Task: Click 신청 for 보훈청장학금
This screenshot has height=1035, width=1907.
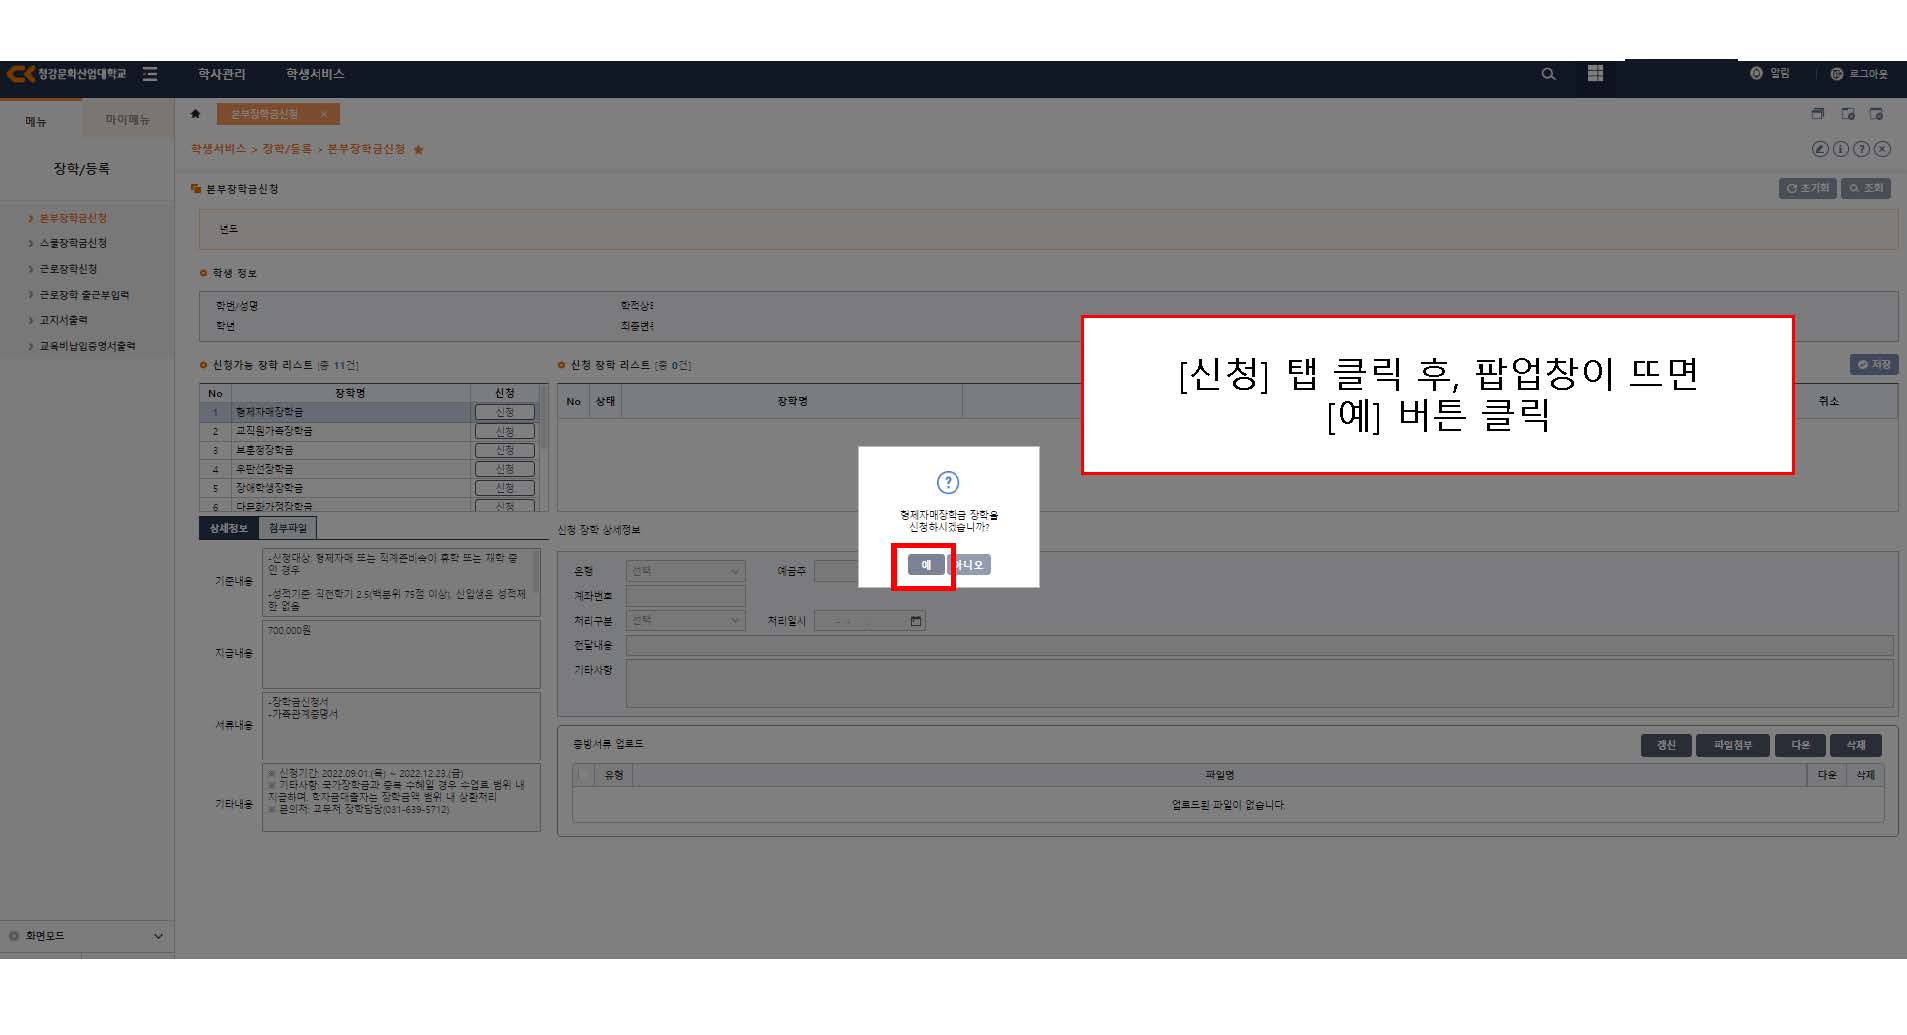Action: (x=505, y=450)
